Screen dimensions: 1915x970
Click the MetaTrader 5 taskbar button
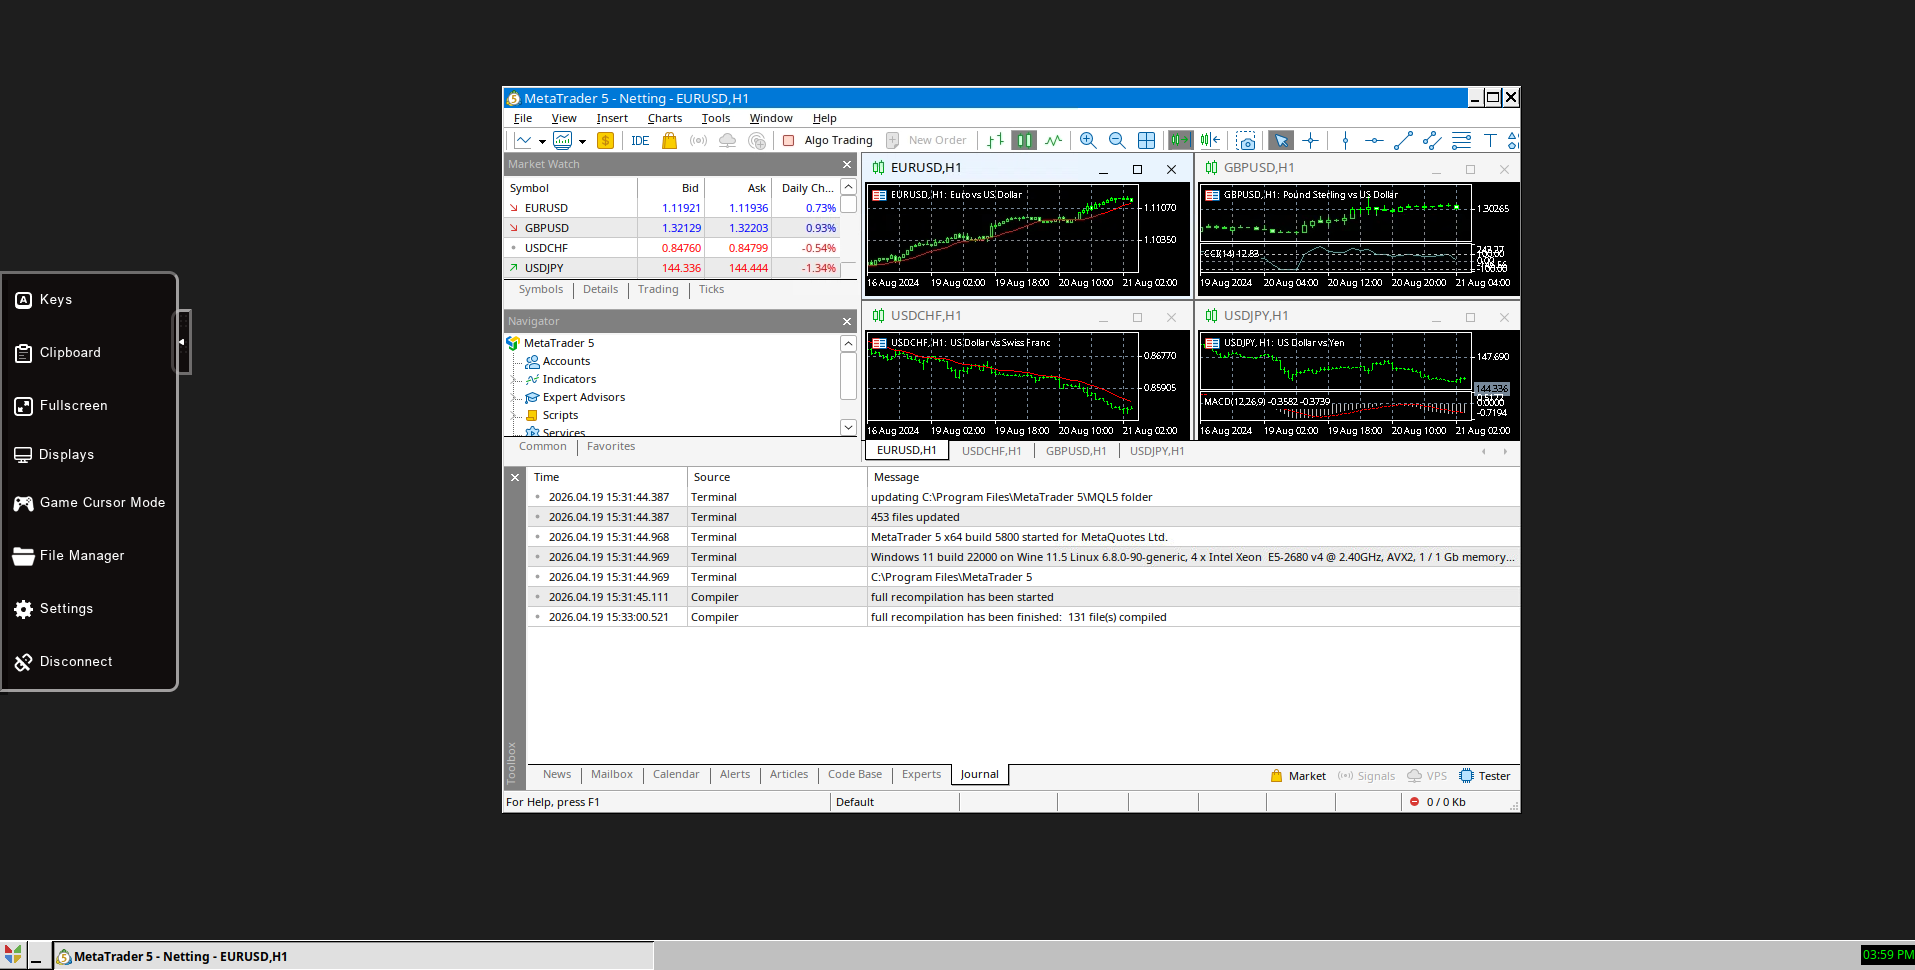point(353,956)
